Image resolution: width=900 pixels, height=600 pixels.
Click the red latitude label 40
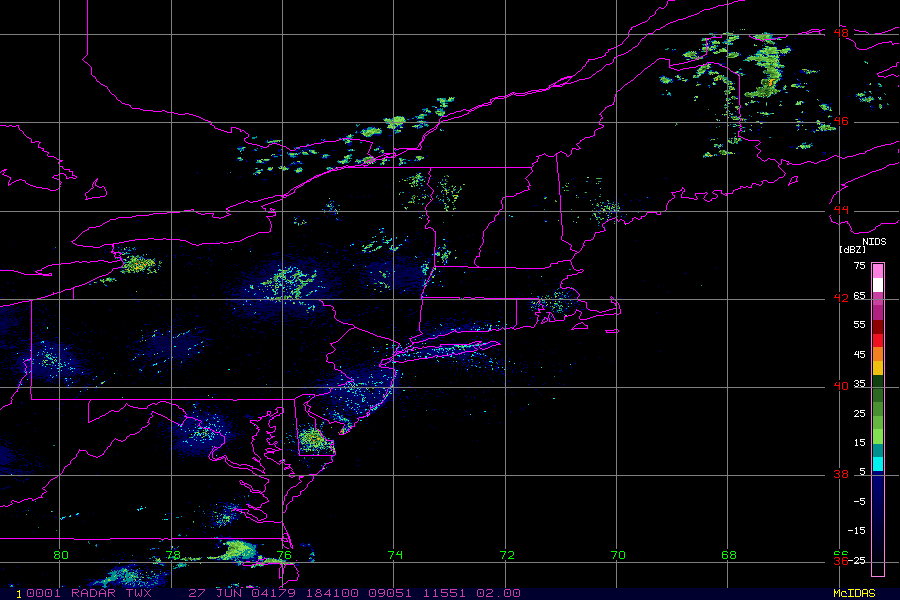(x=841, y=386)
